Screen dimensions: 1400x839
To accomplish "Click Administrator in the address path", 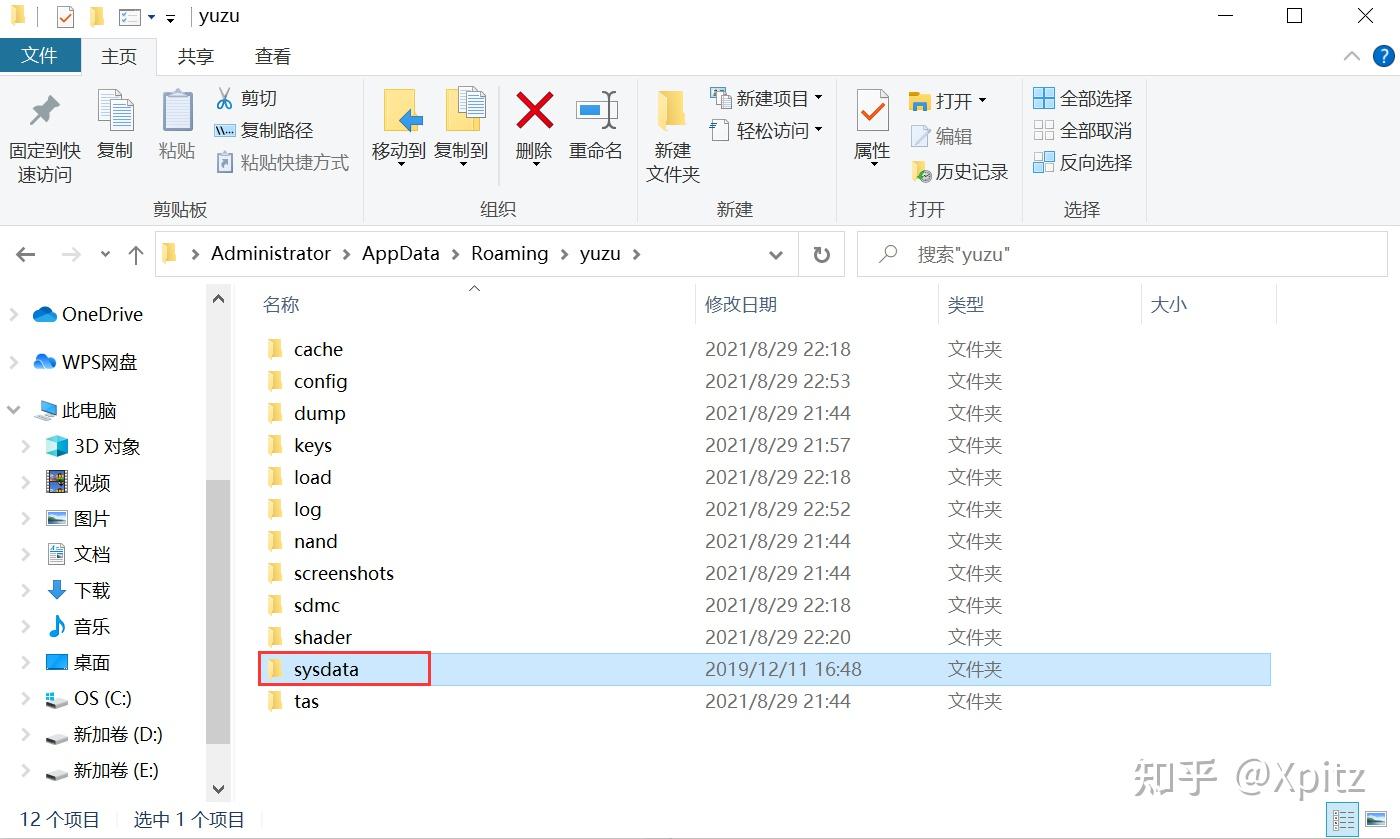I will click(x=270, y=254).
